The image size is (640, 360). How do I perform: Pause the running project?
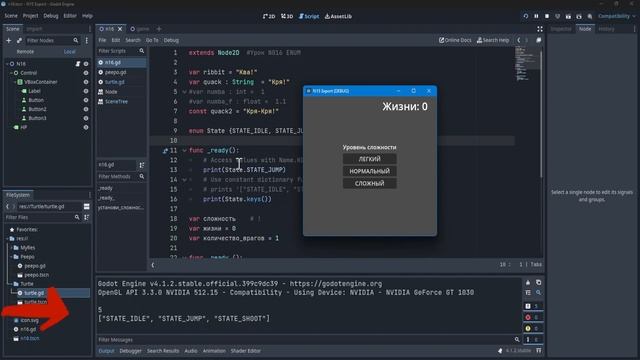pyautogui.click(x=536, y=16)
